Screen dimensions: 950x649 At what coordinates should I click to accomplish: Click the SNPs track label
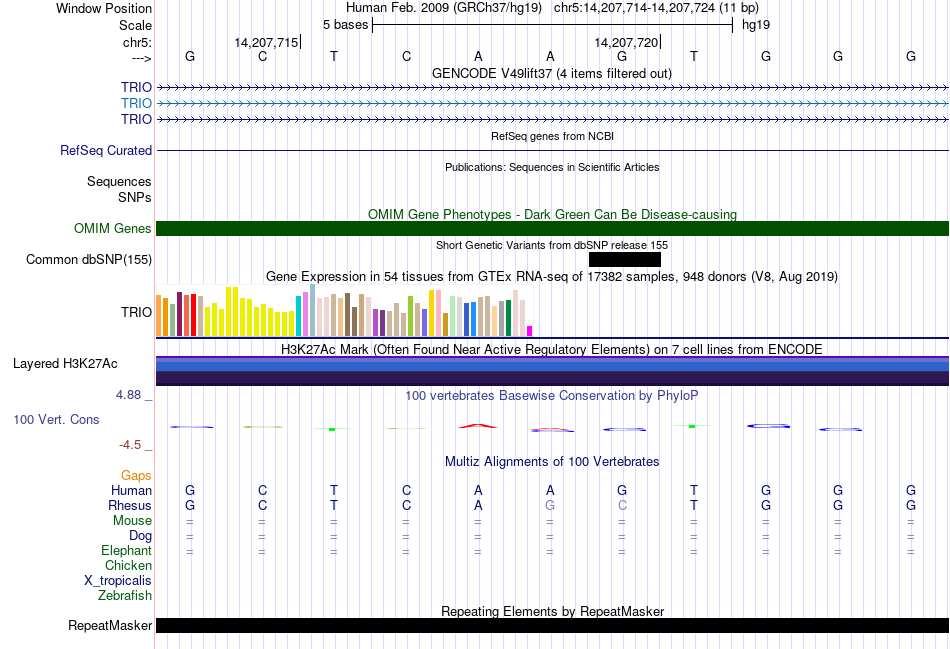click(x=135, y=197)
